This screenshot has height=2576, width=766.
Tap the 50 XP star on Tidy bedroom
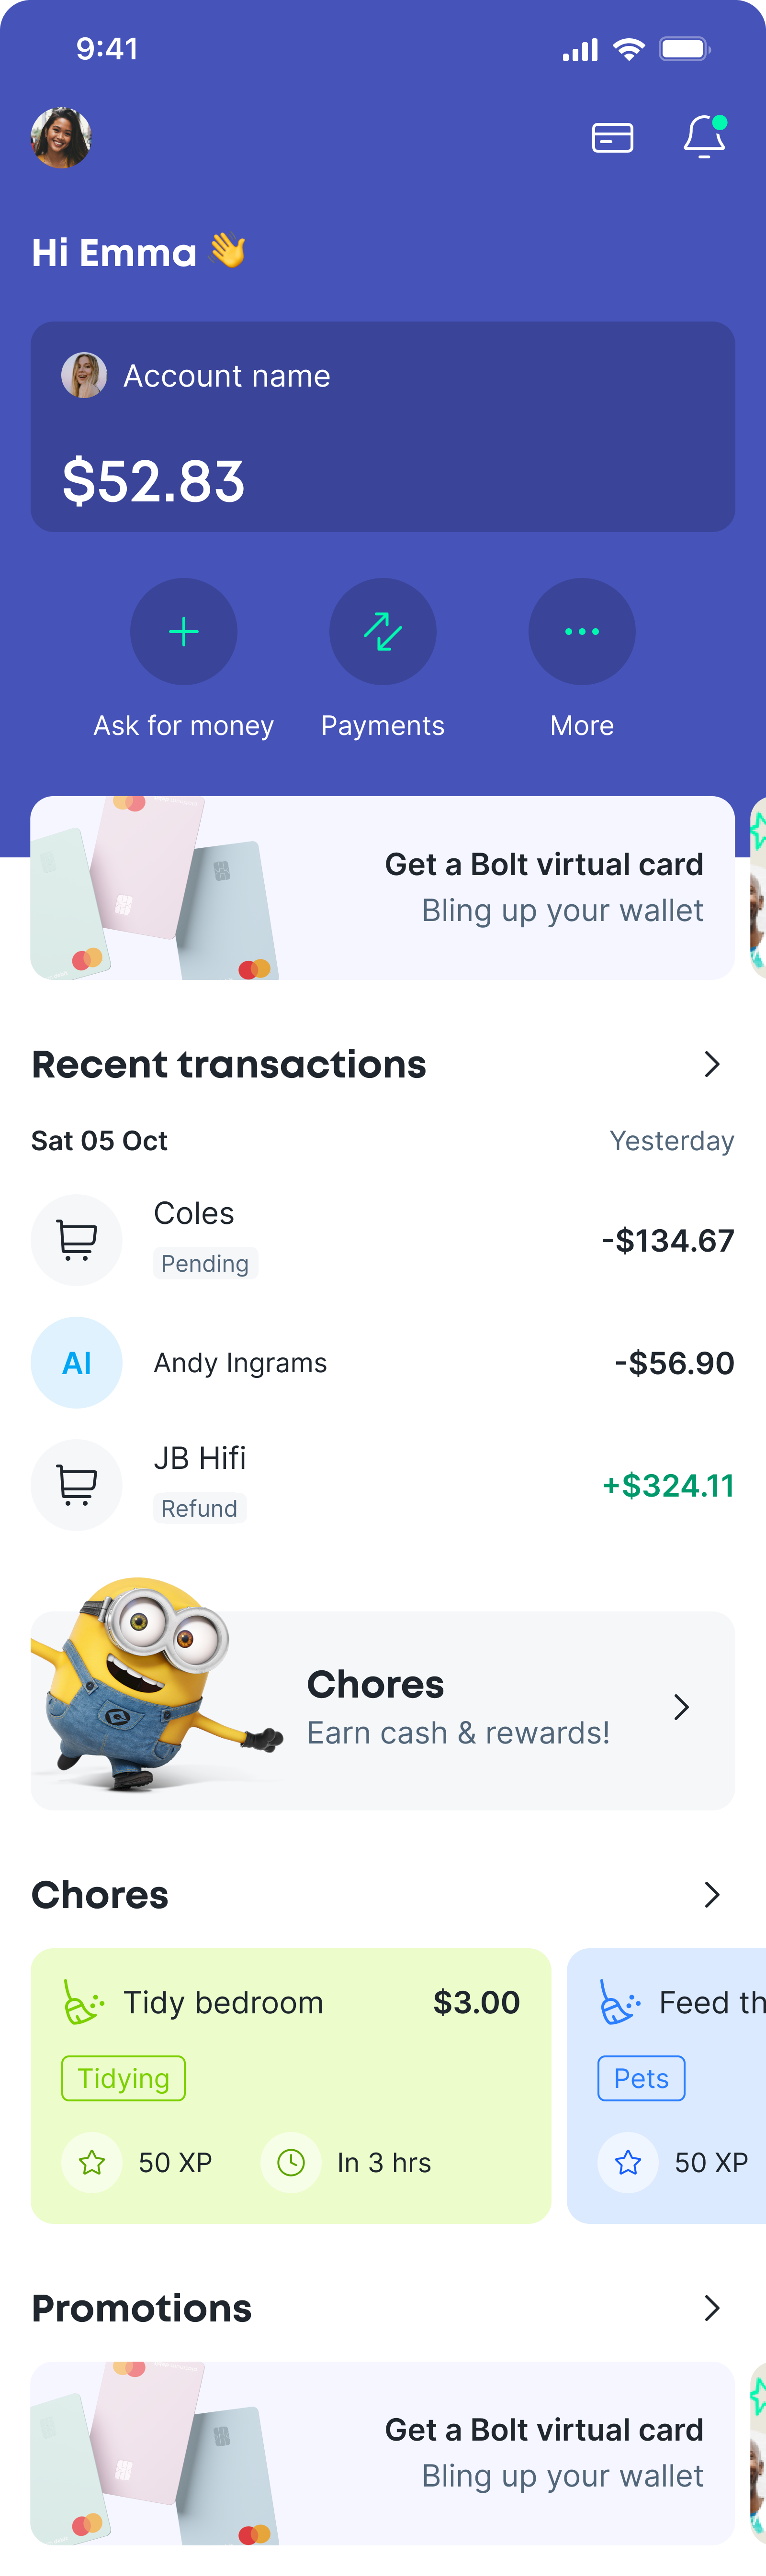(x=92, y=2163)
